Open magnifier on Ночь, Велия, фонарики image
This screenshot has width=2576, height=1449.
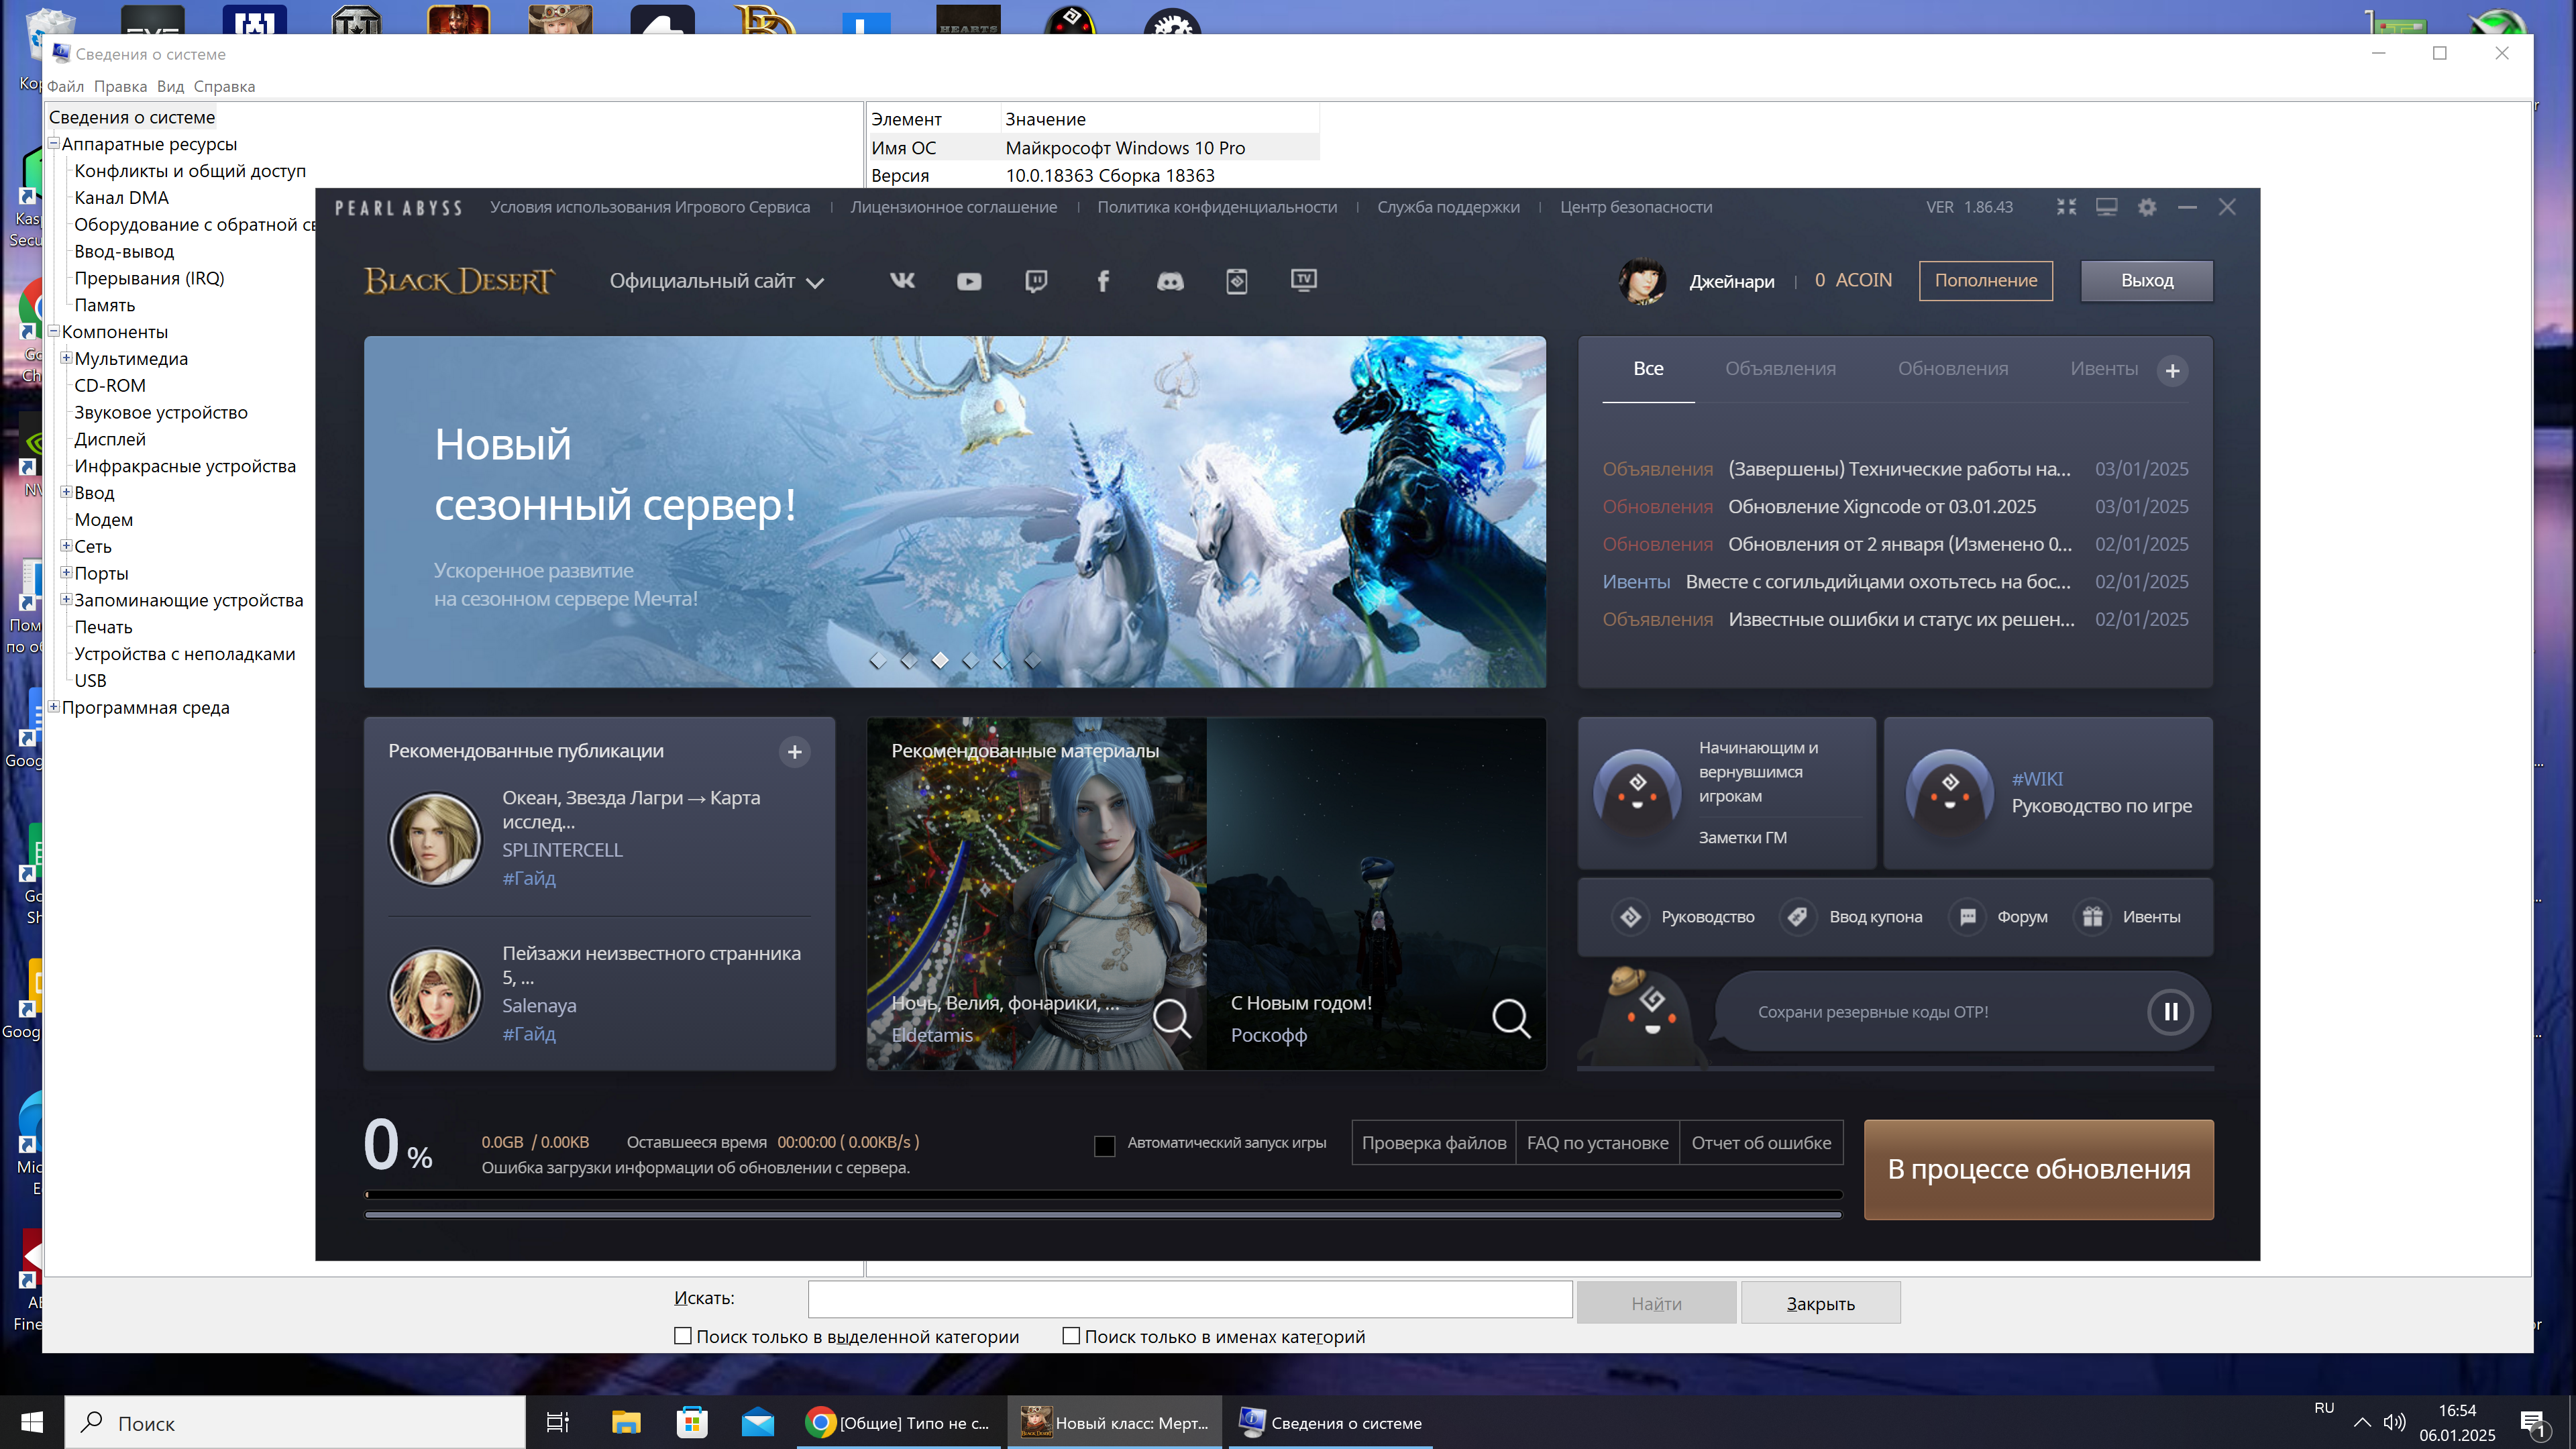coord(1171,1019)
